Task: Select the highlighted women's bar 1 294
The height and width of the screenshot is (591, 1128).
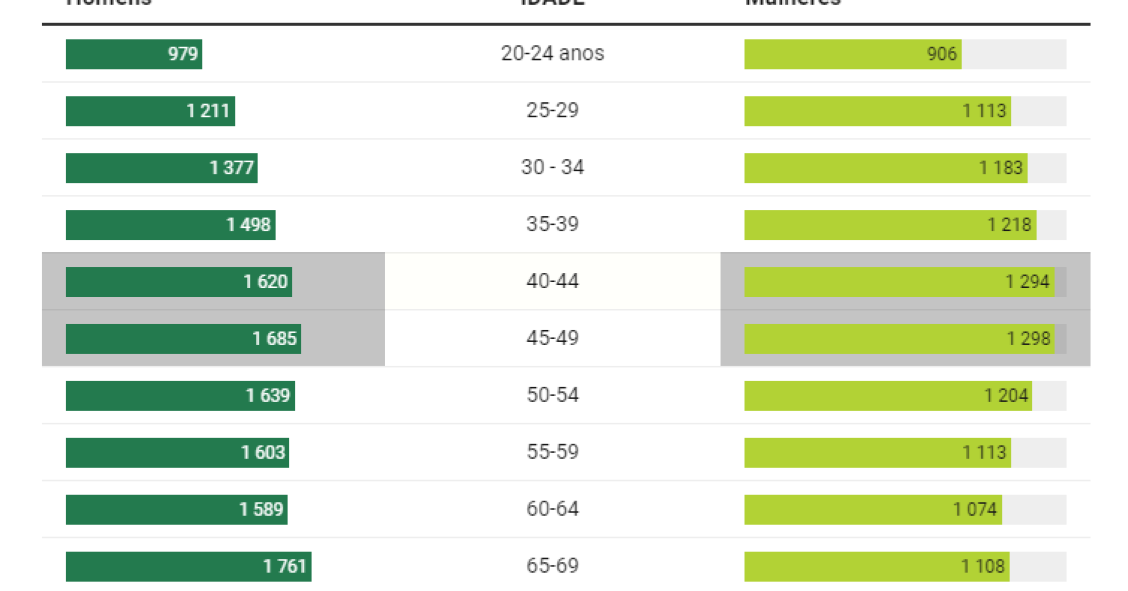Action: coord(900,282)
